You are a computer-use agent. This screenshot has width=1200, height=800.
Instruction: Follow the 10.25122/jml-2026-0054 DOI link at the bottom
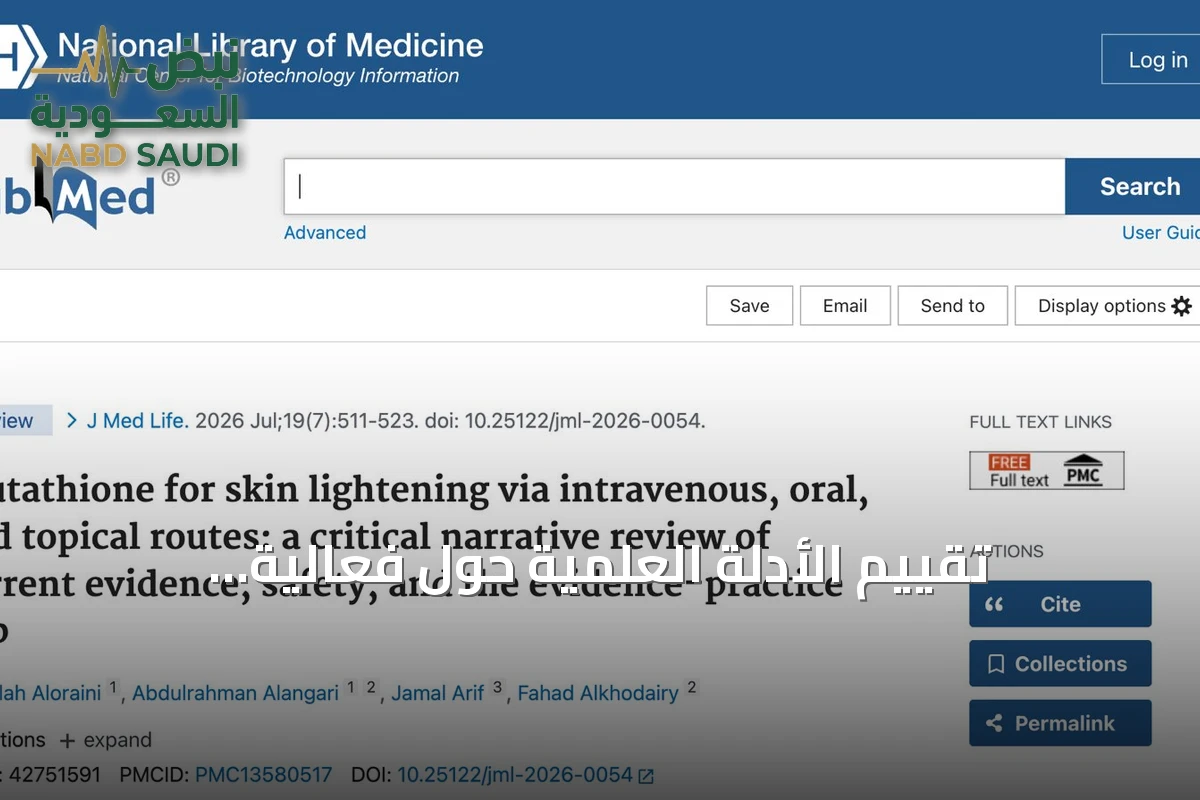(515, 775)
